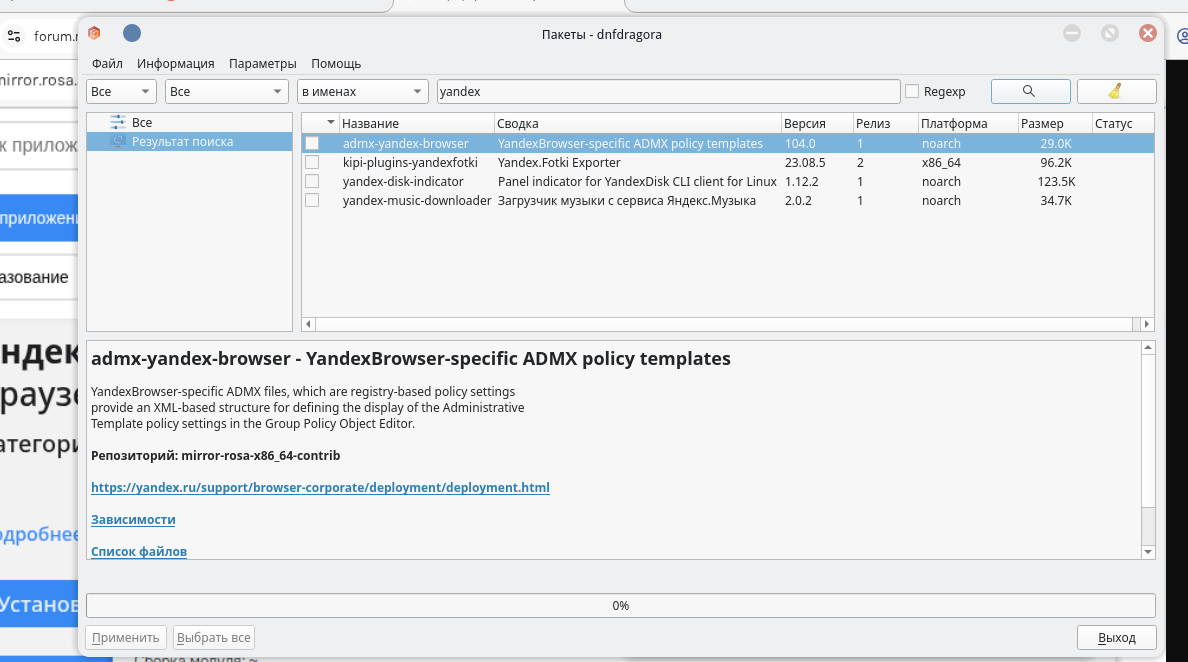Screen dimensions: 1188x662
Task: Click the blue round title bar button
Action: click(132, 33)
